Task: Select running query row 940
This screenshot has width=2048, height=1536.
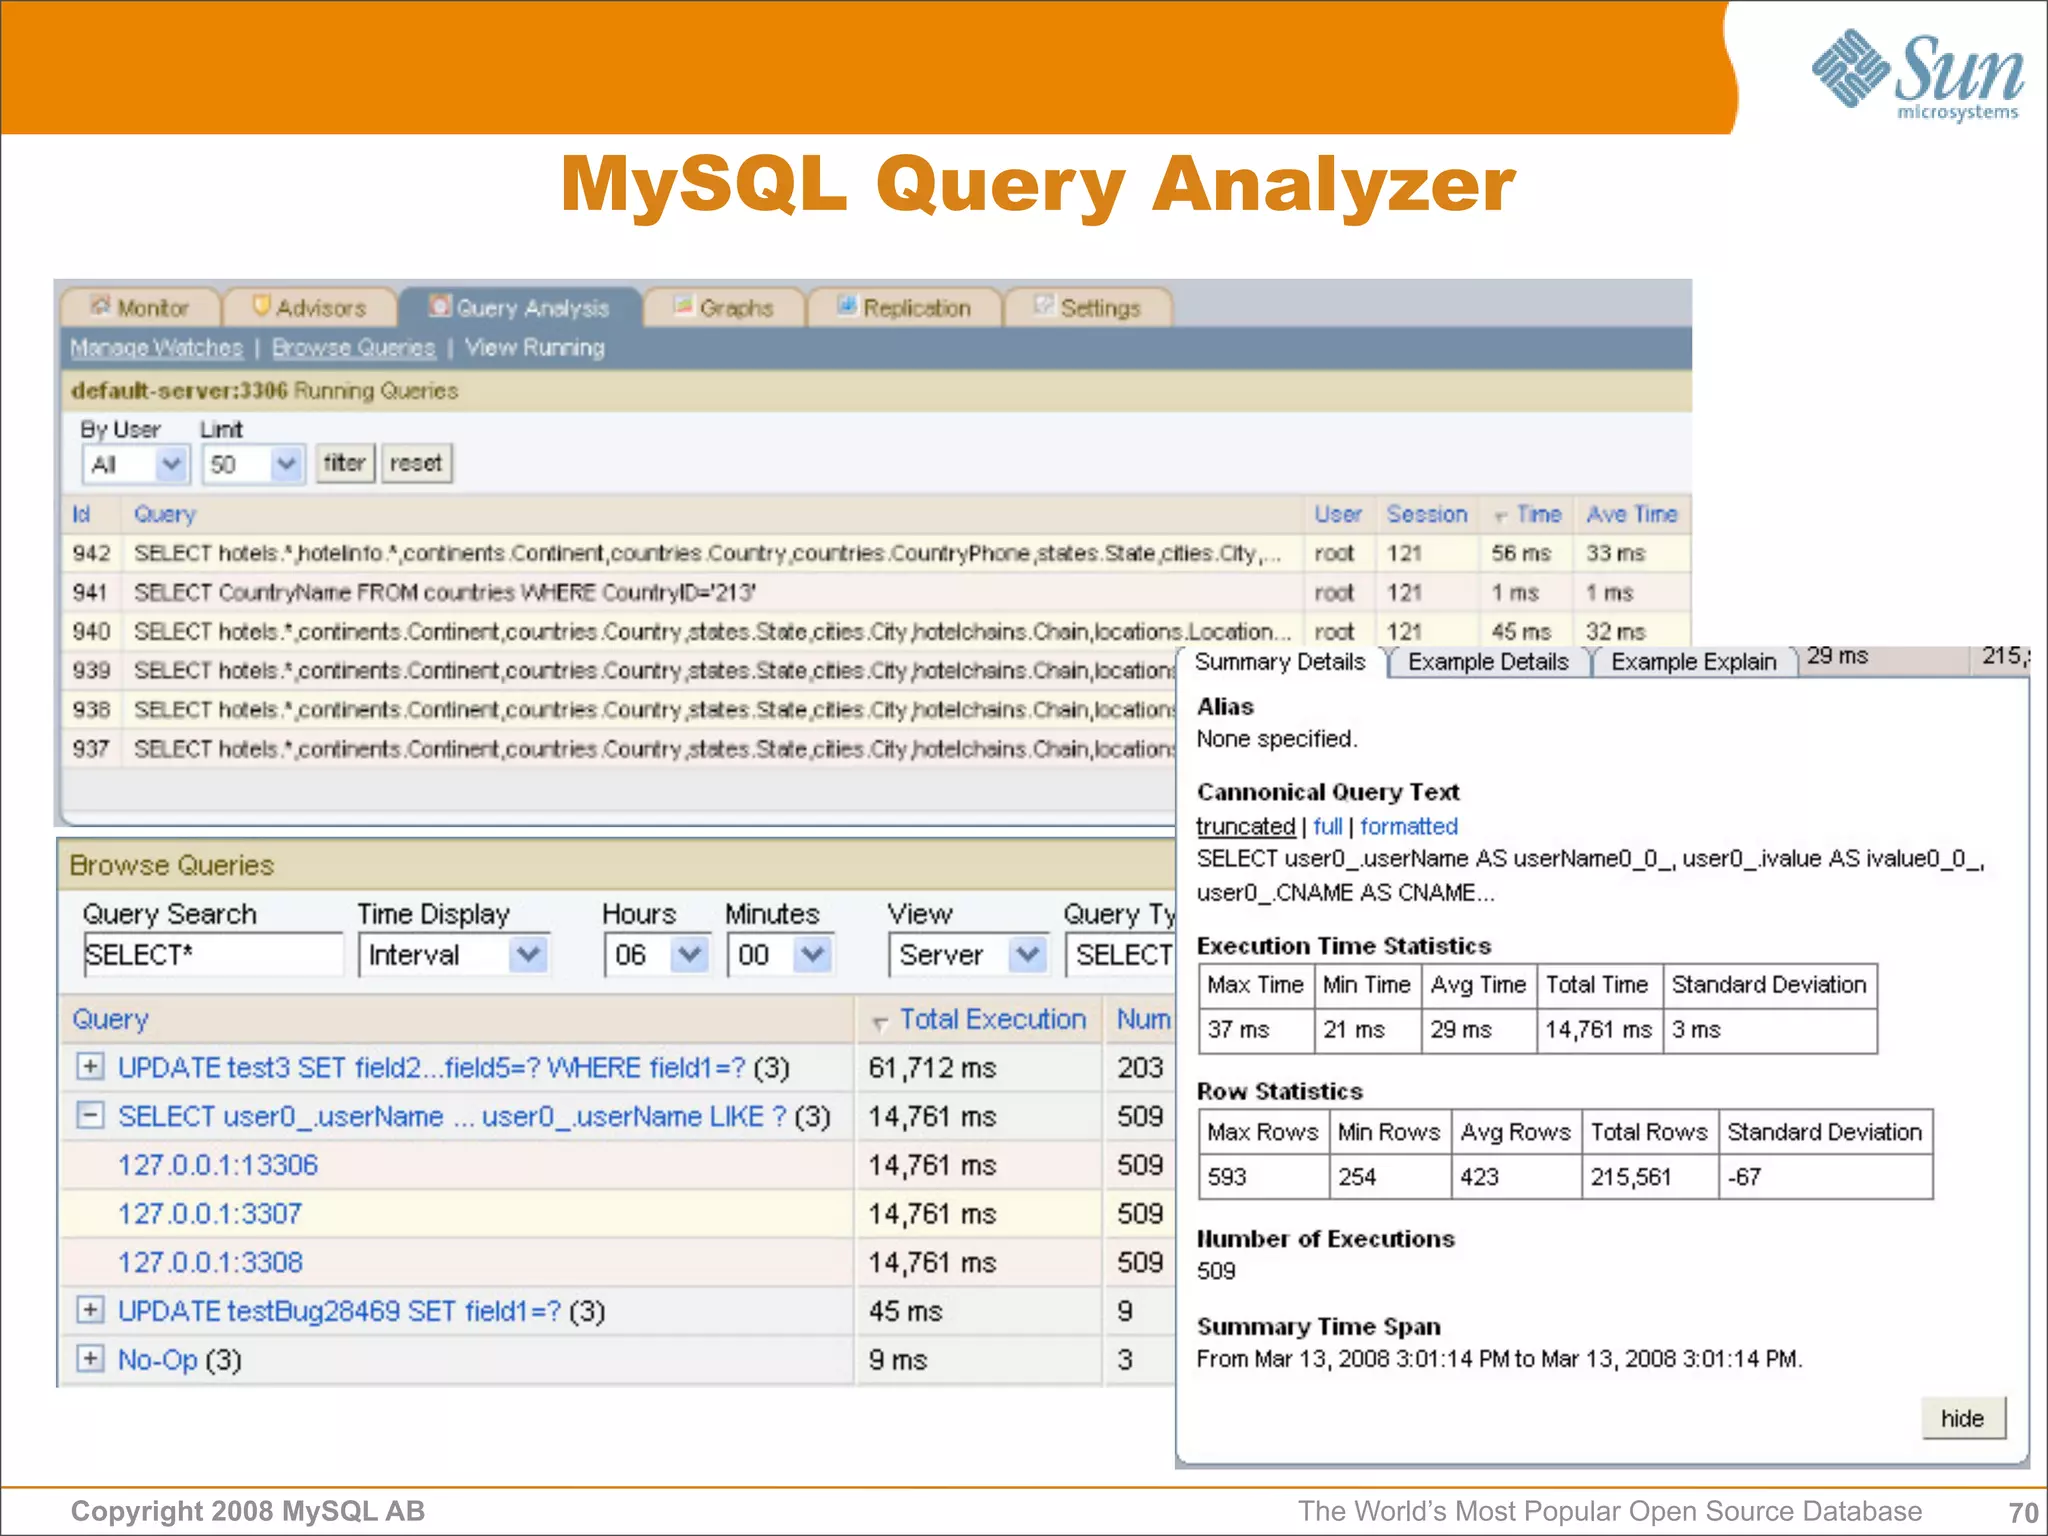Action: [x=876, y=631]
